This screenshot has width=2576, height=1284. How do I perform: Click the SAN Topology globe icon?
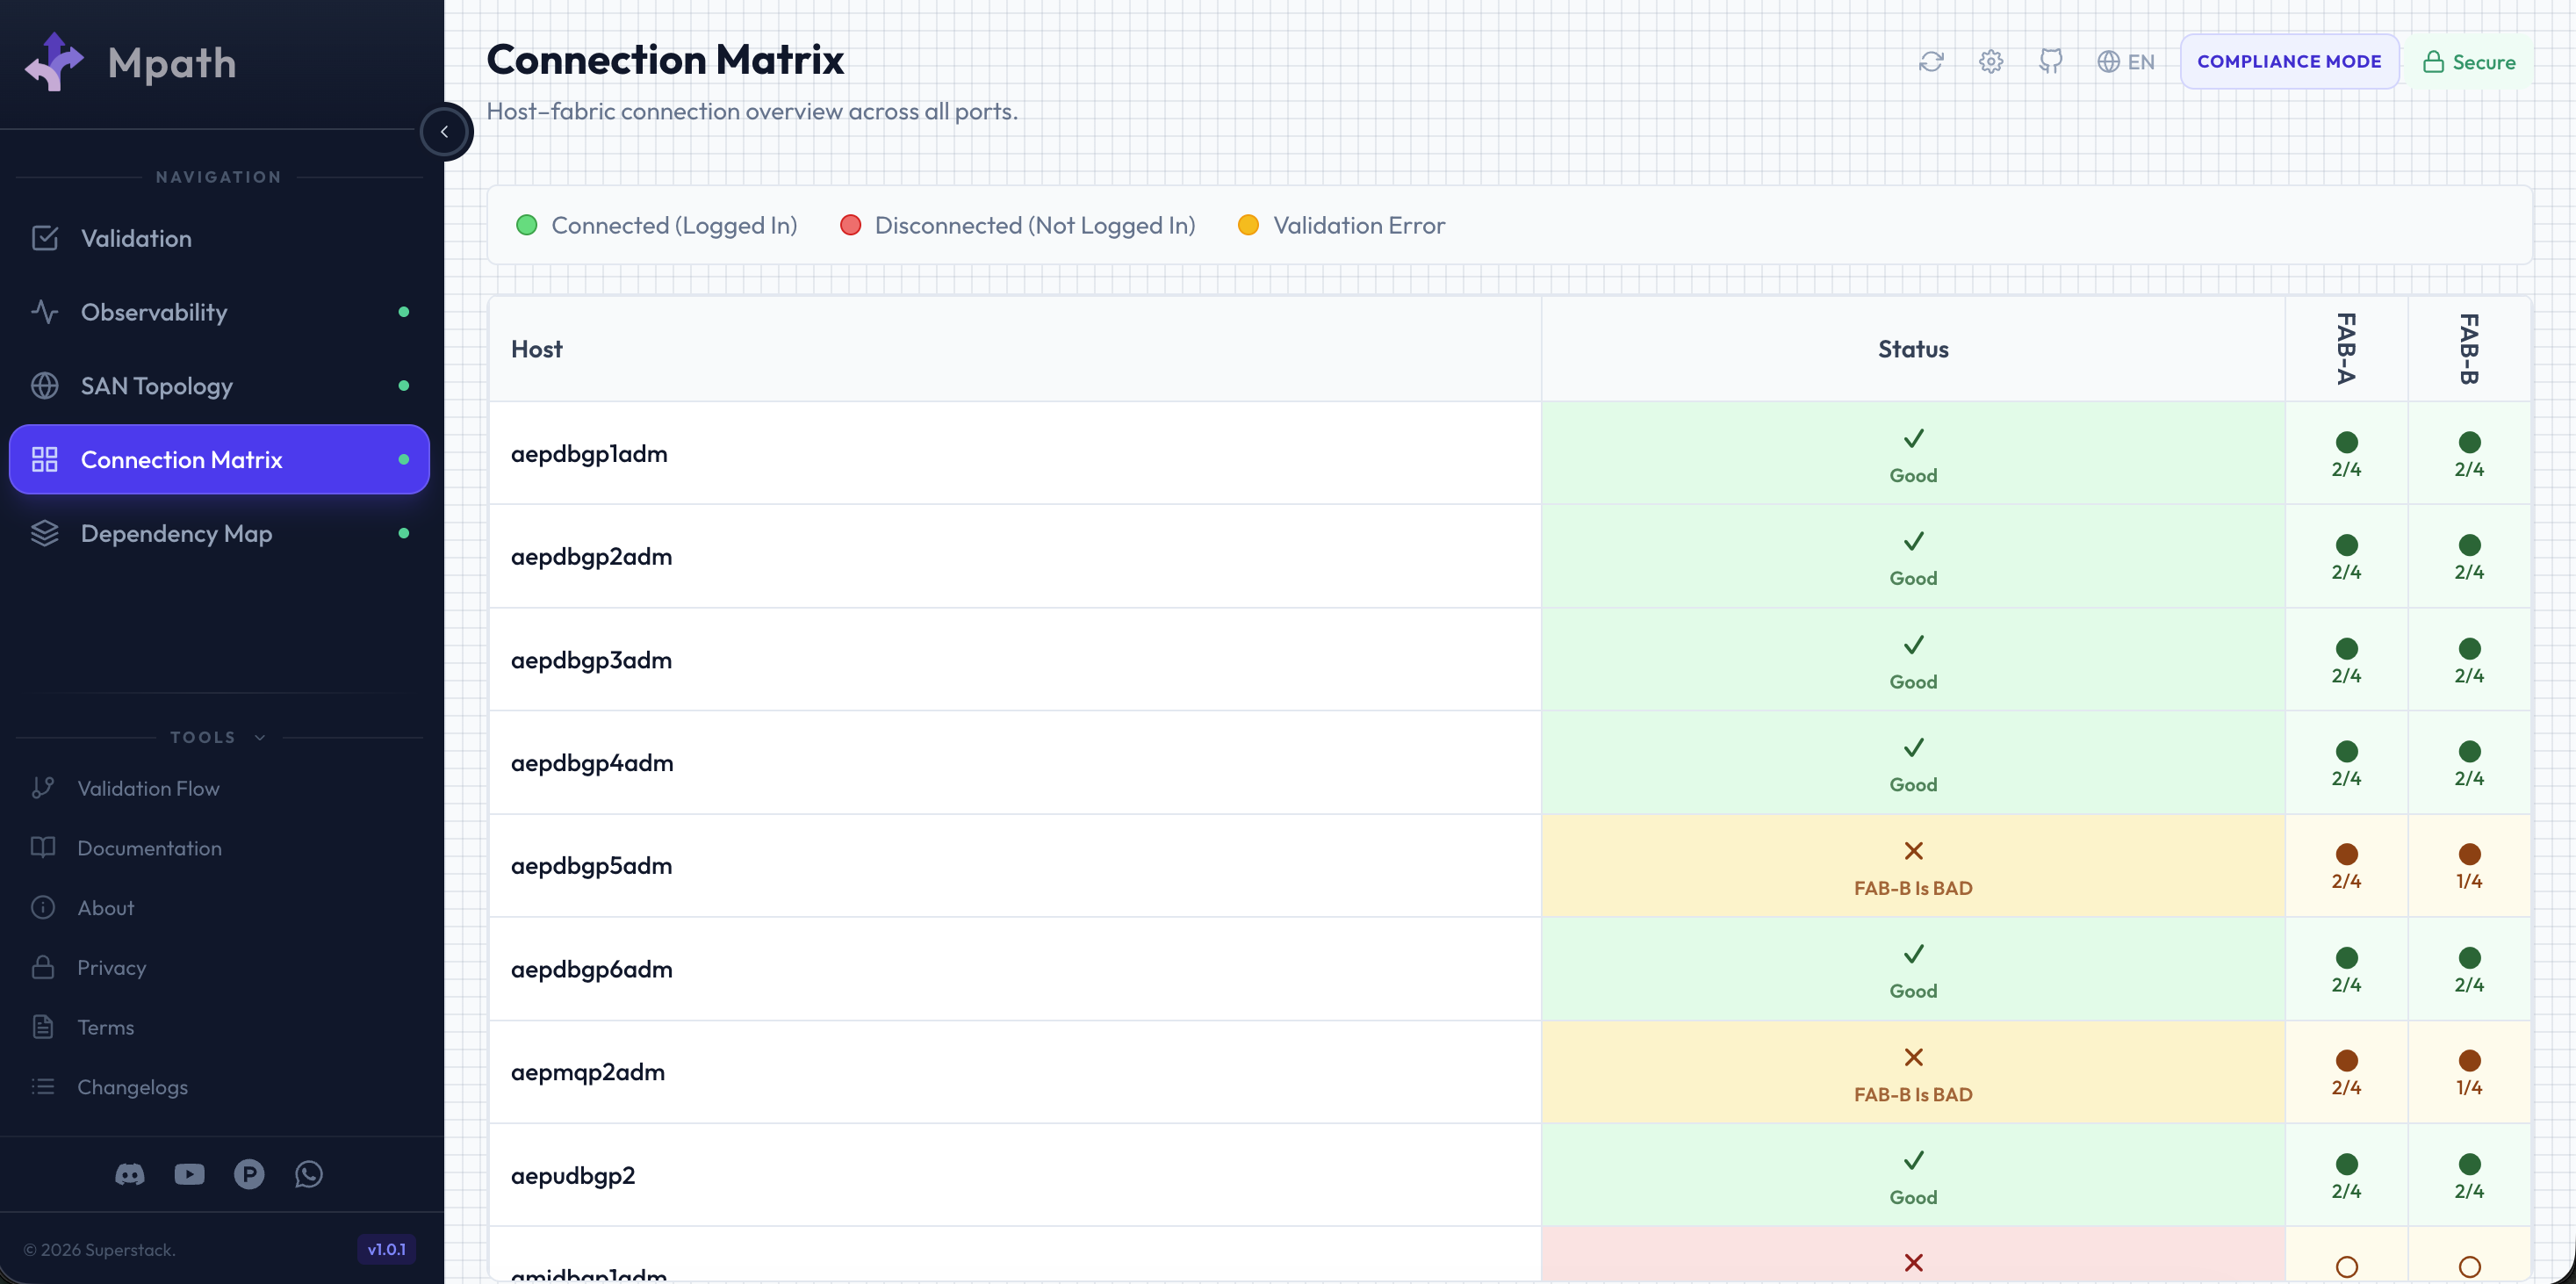point(45,386)
